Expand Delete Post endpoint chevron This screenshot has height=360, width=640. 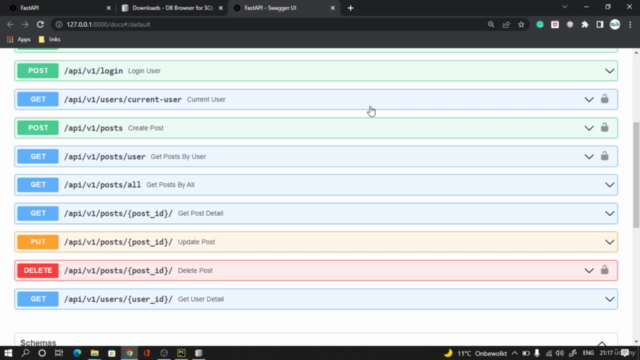click(589, 271)
